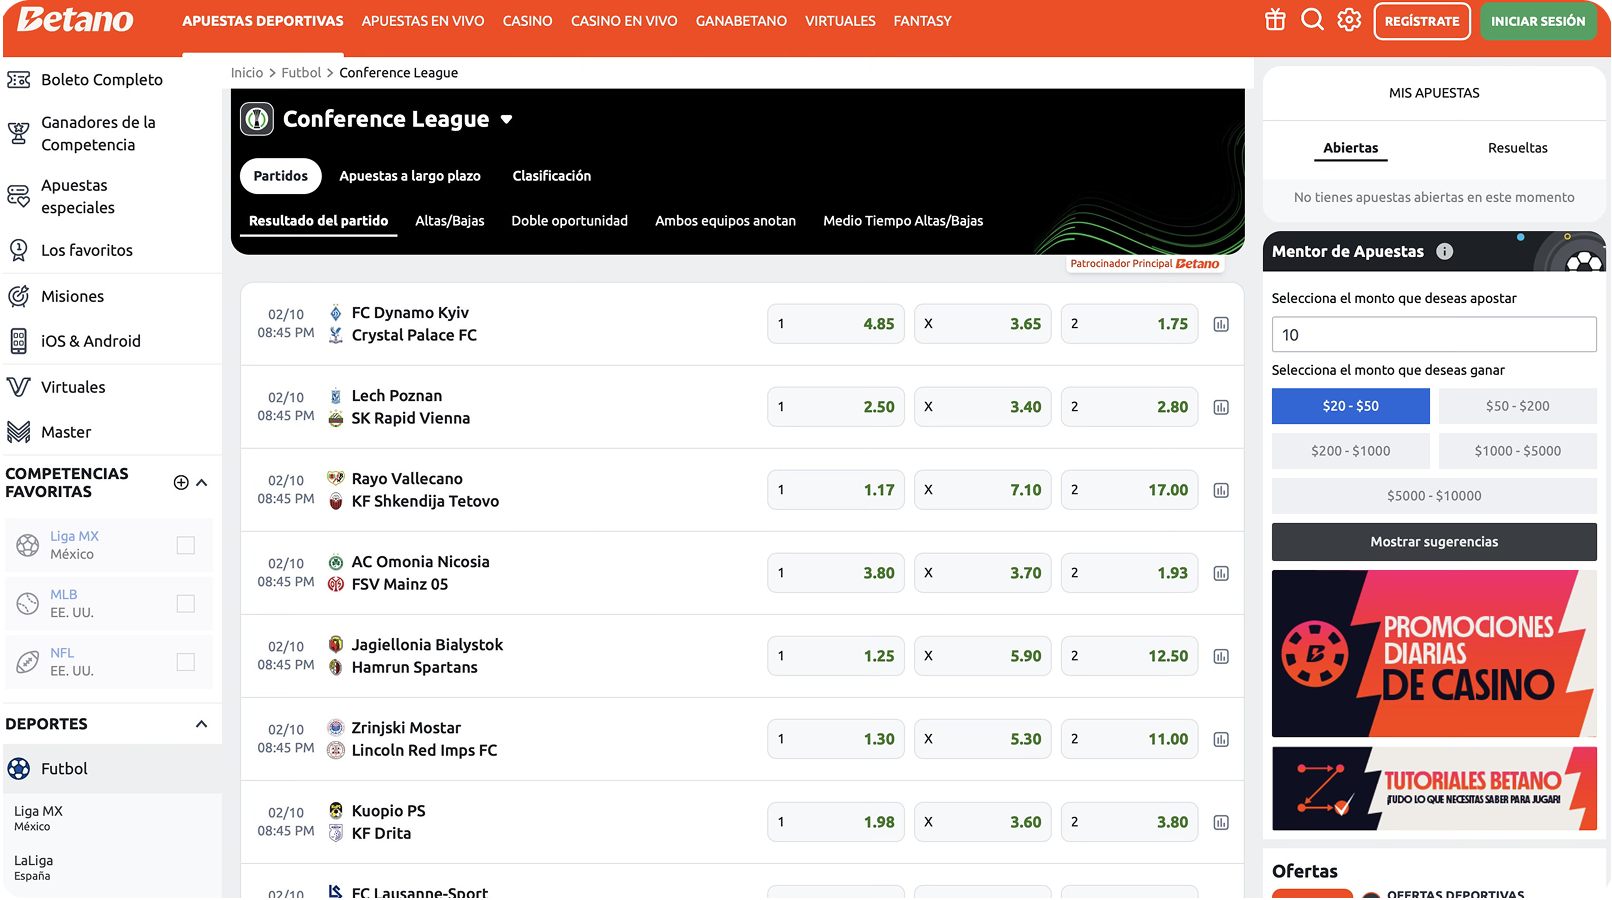Tick the MLB favorite checkbox
The height and width of the screenshot is (900, 1612).
pos(186,603)
